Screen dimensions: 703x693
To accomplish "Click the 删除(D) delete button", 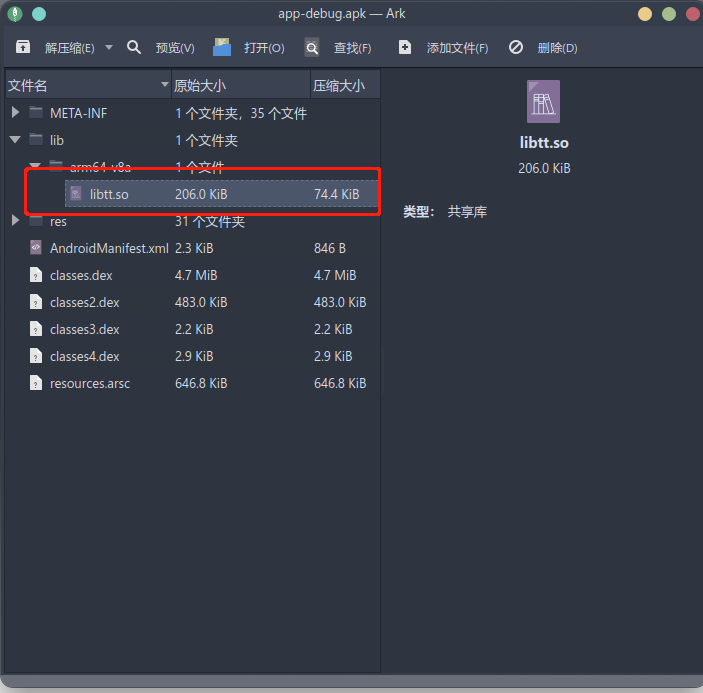I will pos(557,48).
